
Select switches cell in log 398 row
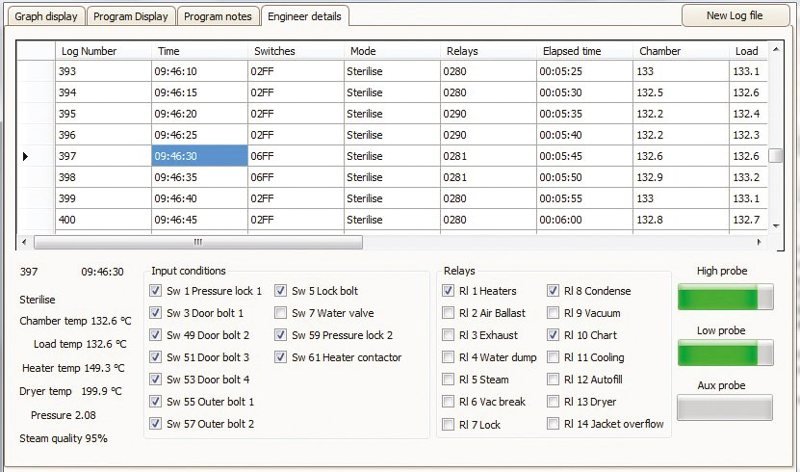click(x=296, y=177)
